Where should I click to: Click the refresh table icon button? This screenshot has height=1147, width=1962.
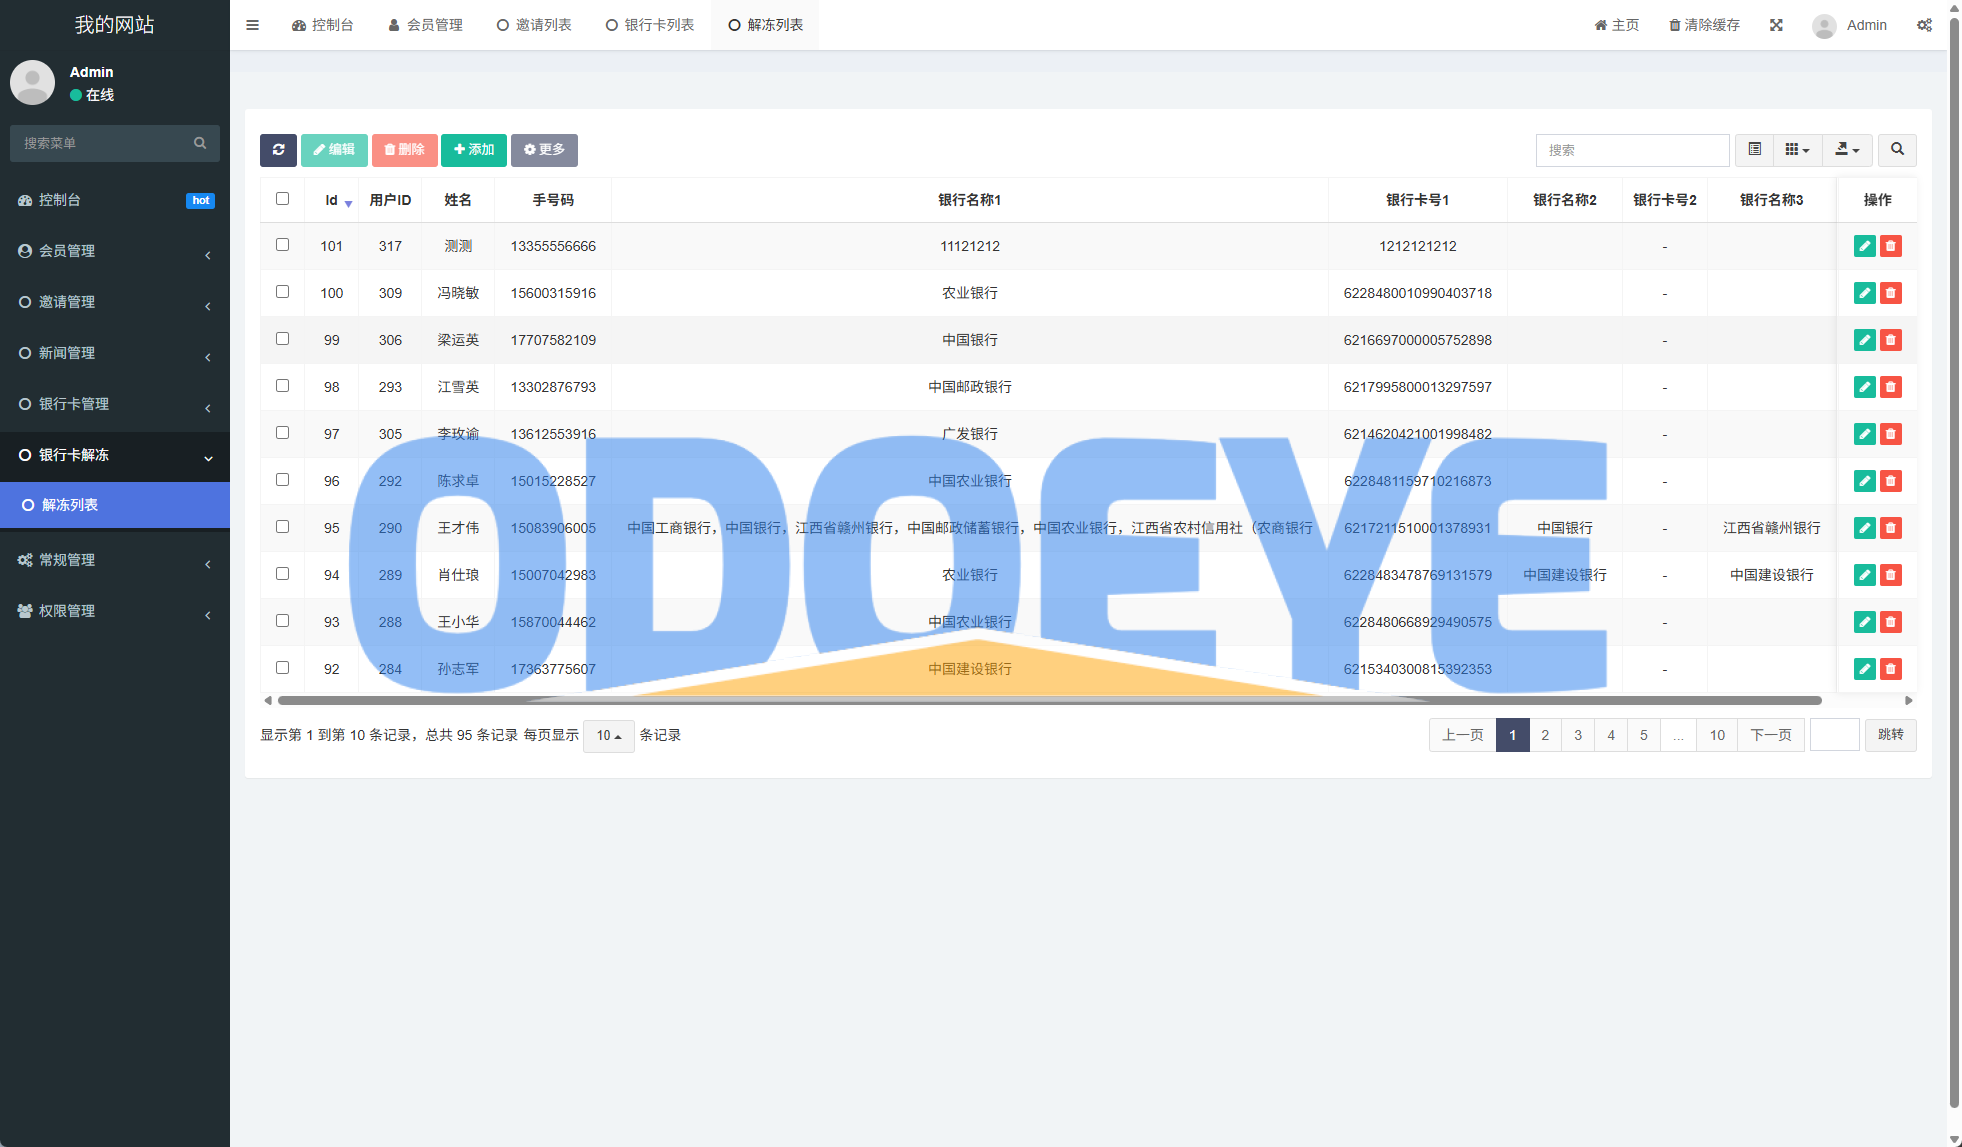click(x=278, y=150)
